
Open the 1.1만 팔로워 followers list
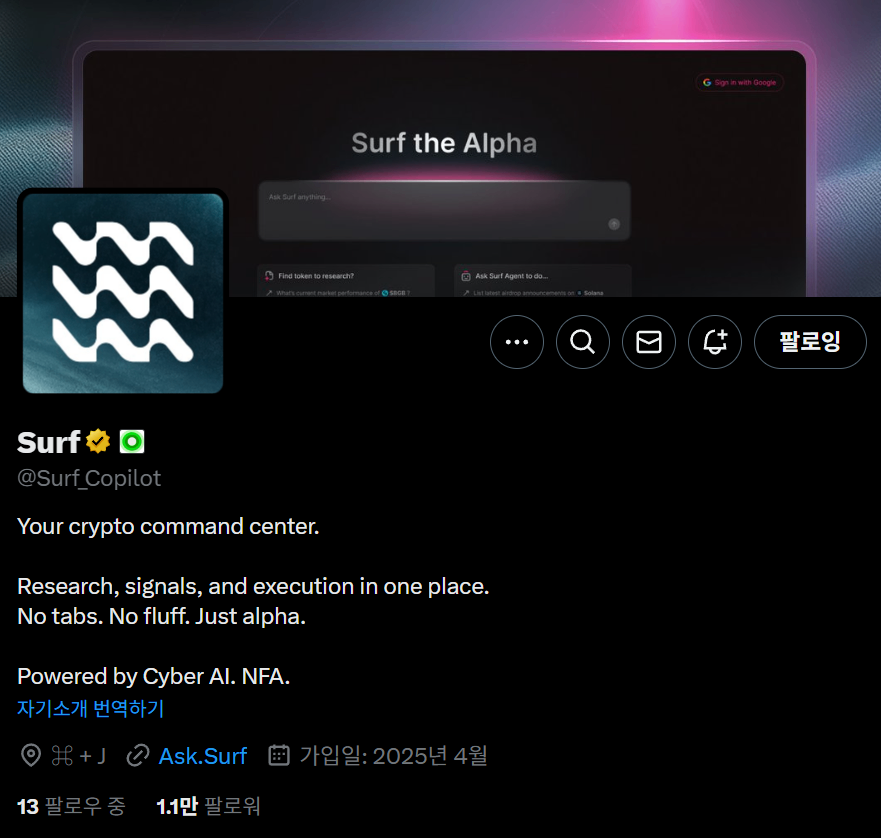(x=208, y=806)
